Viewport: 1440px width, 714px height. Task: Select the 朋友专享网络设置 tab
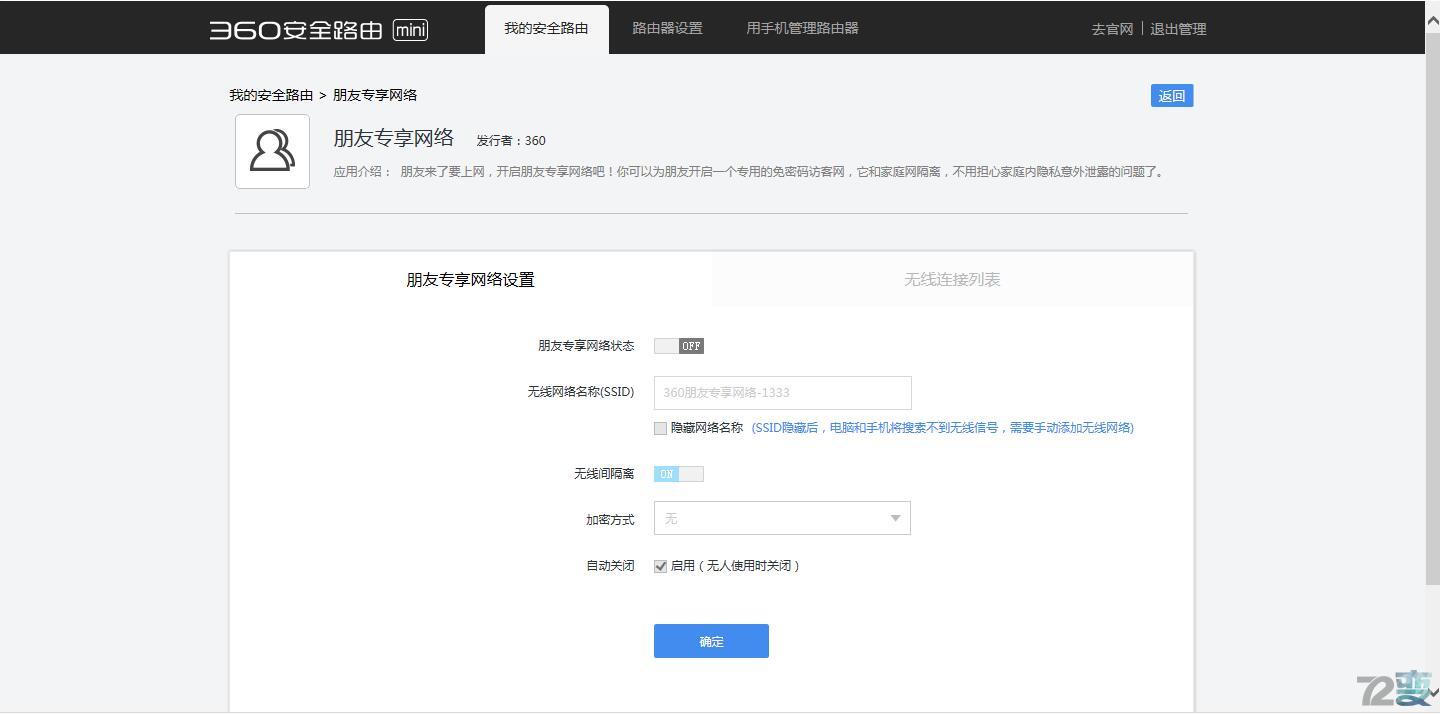point(470,280)
